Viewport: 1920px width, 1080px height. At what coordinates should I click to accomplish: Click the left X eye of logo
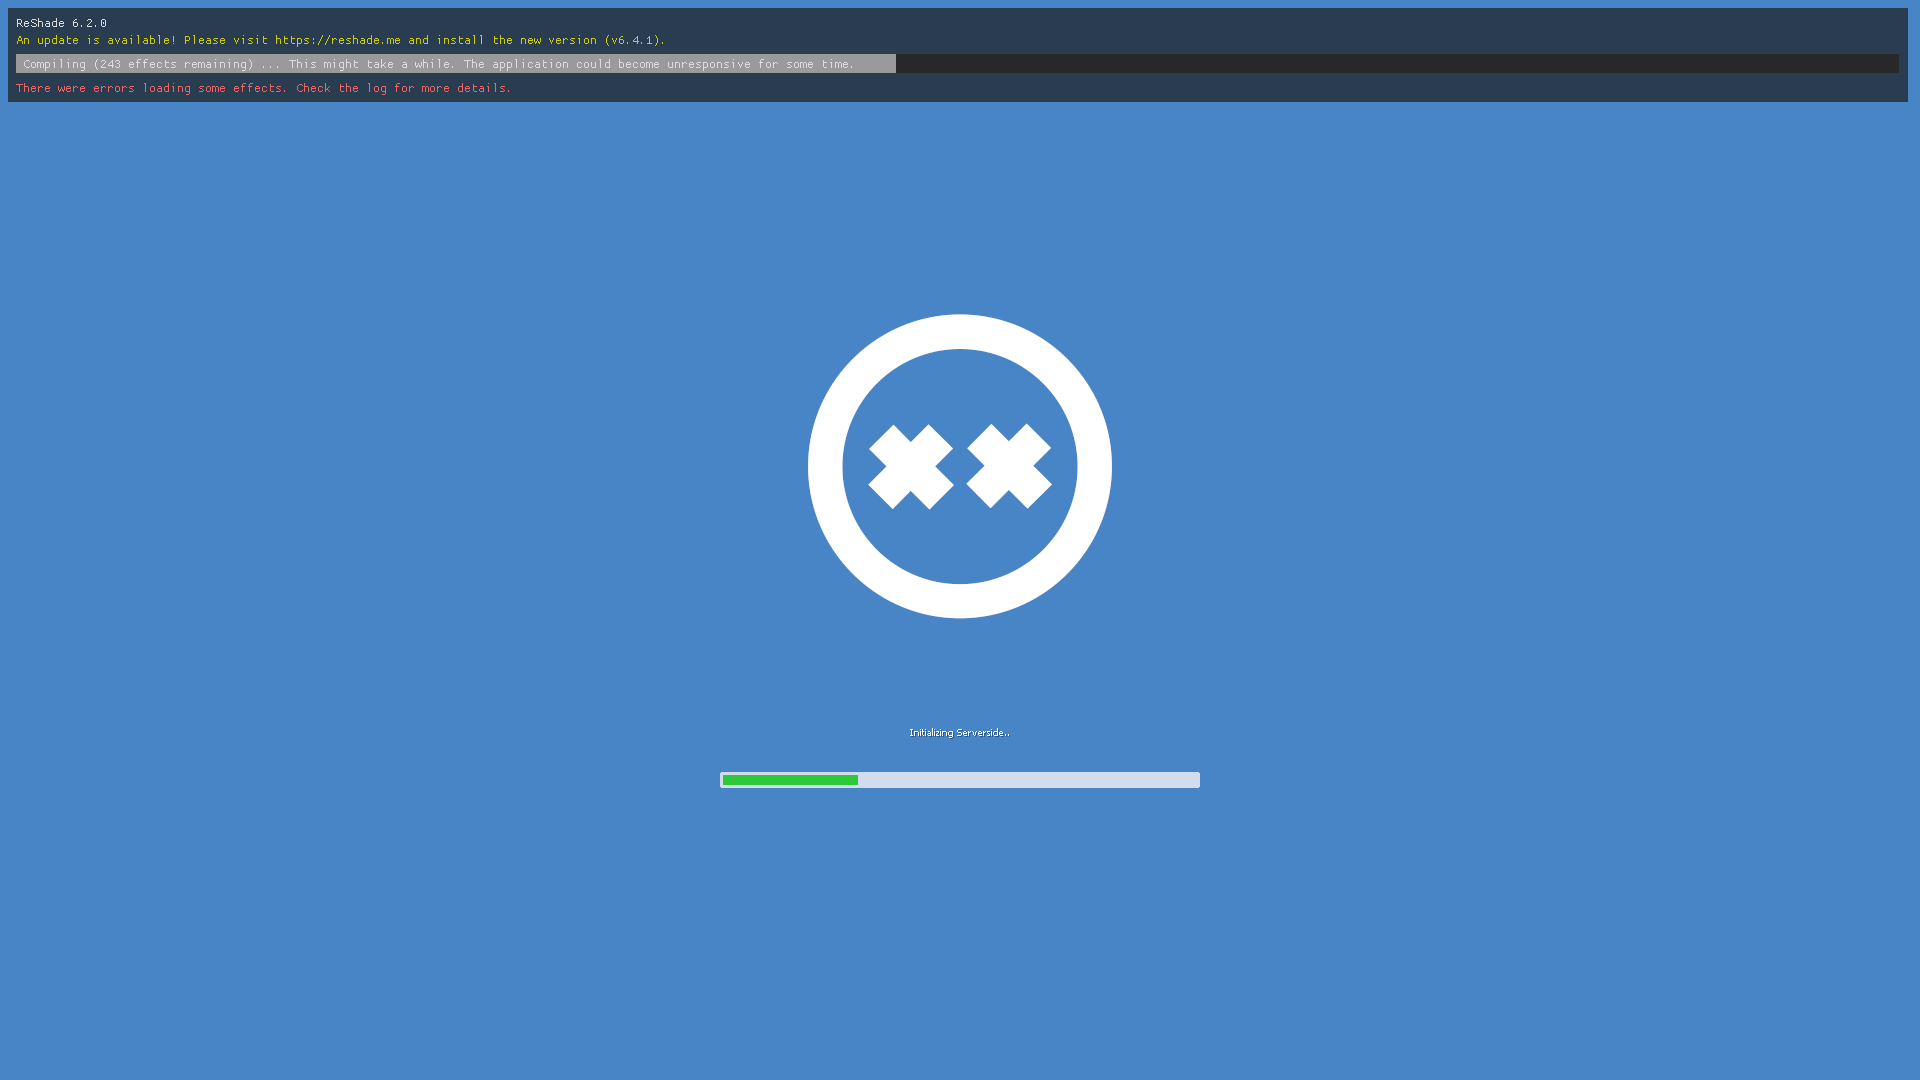(910, 467)
